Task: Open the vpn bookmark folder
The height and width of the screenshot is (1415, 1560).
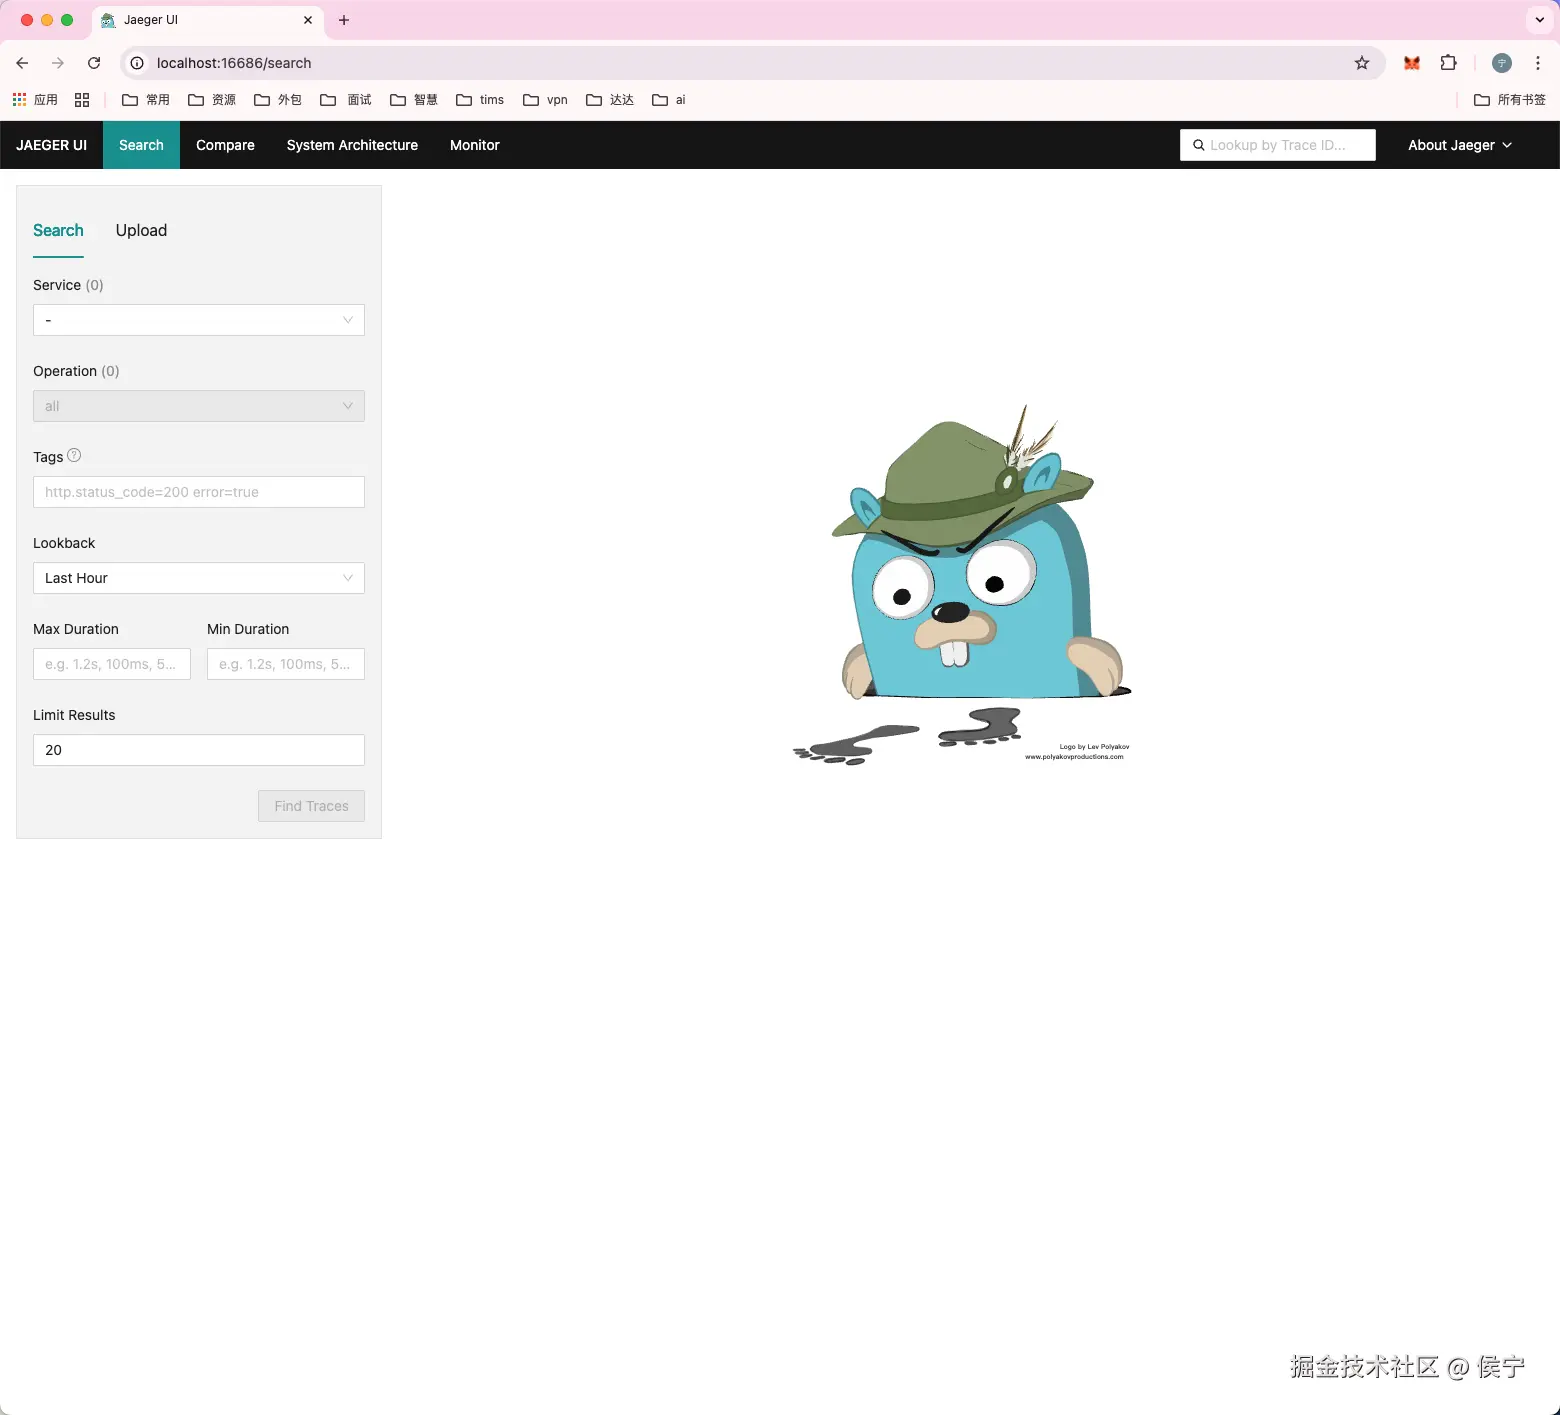Action: coord(546,100)
